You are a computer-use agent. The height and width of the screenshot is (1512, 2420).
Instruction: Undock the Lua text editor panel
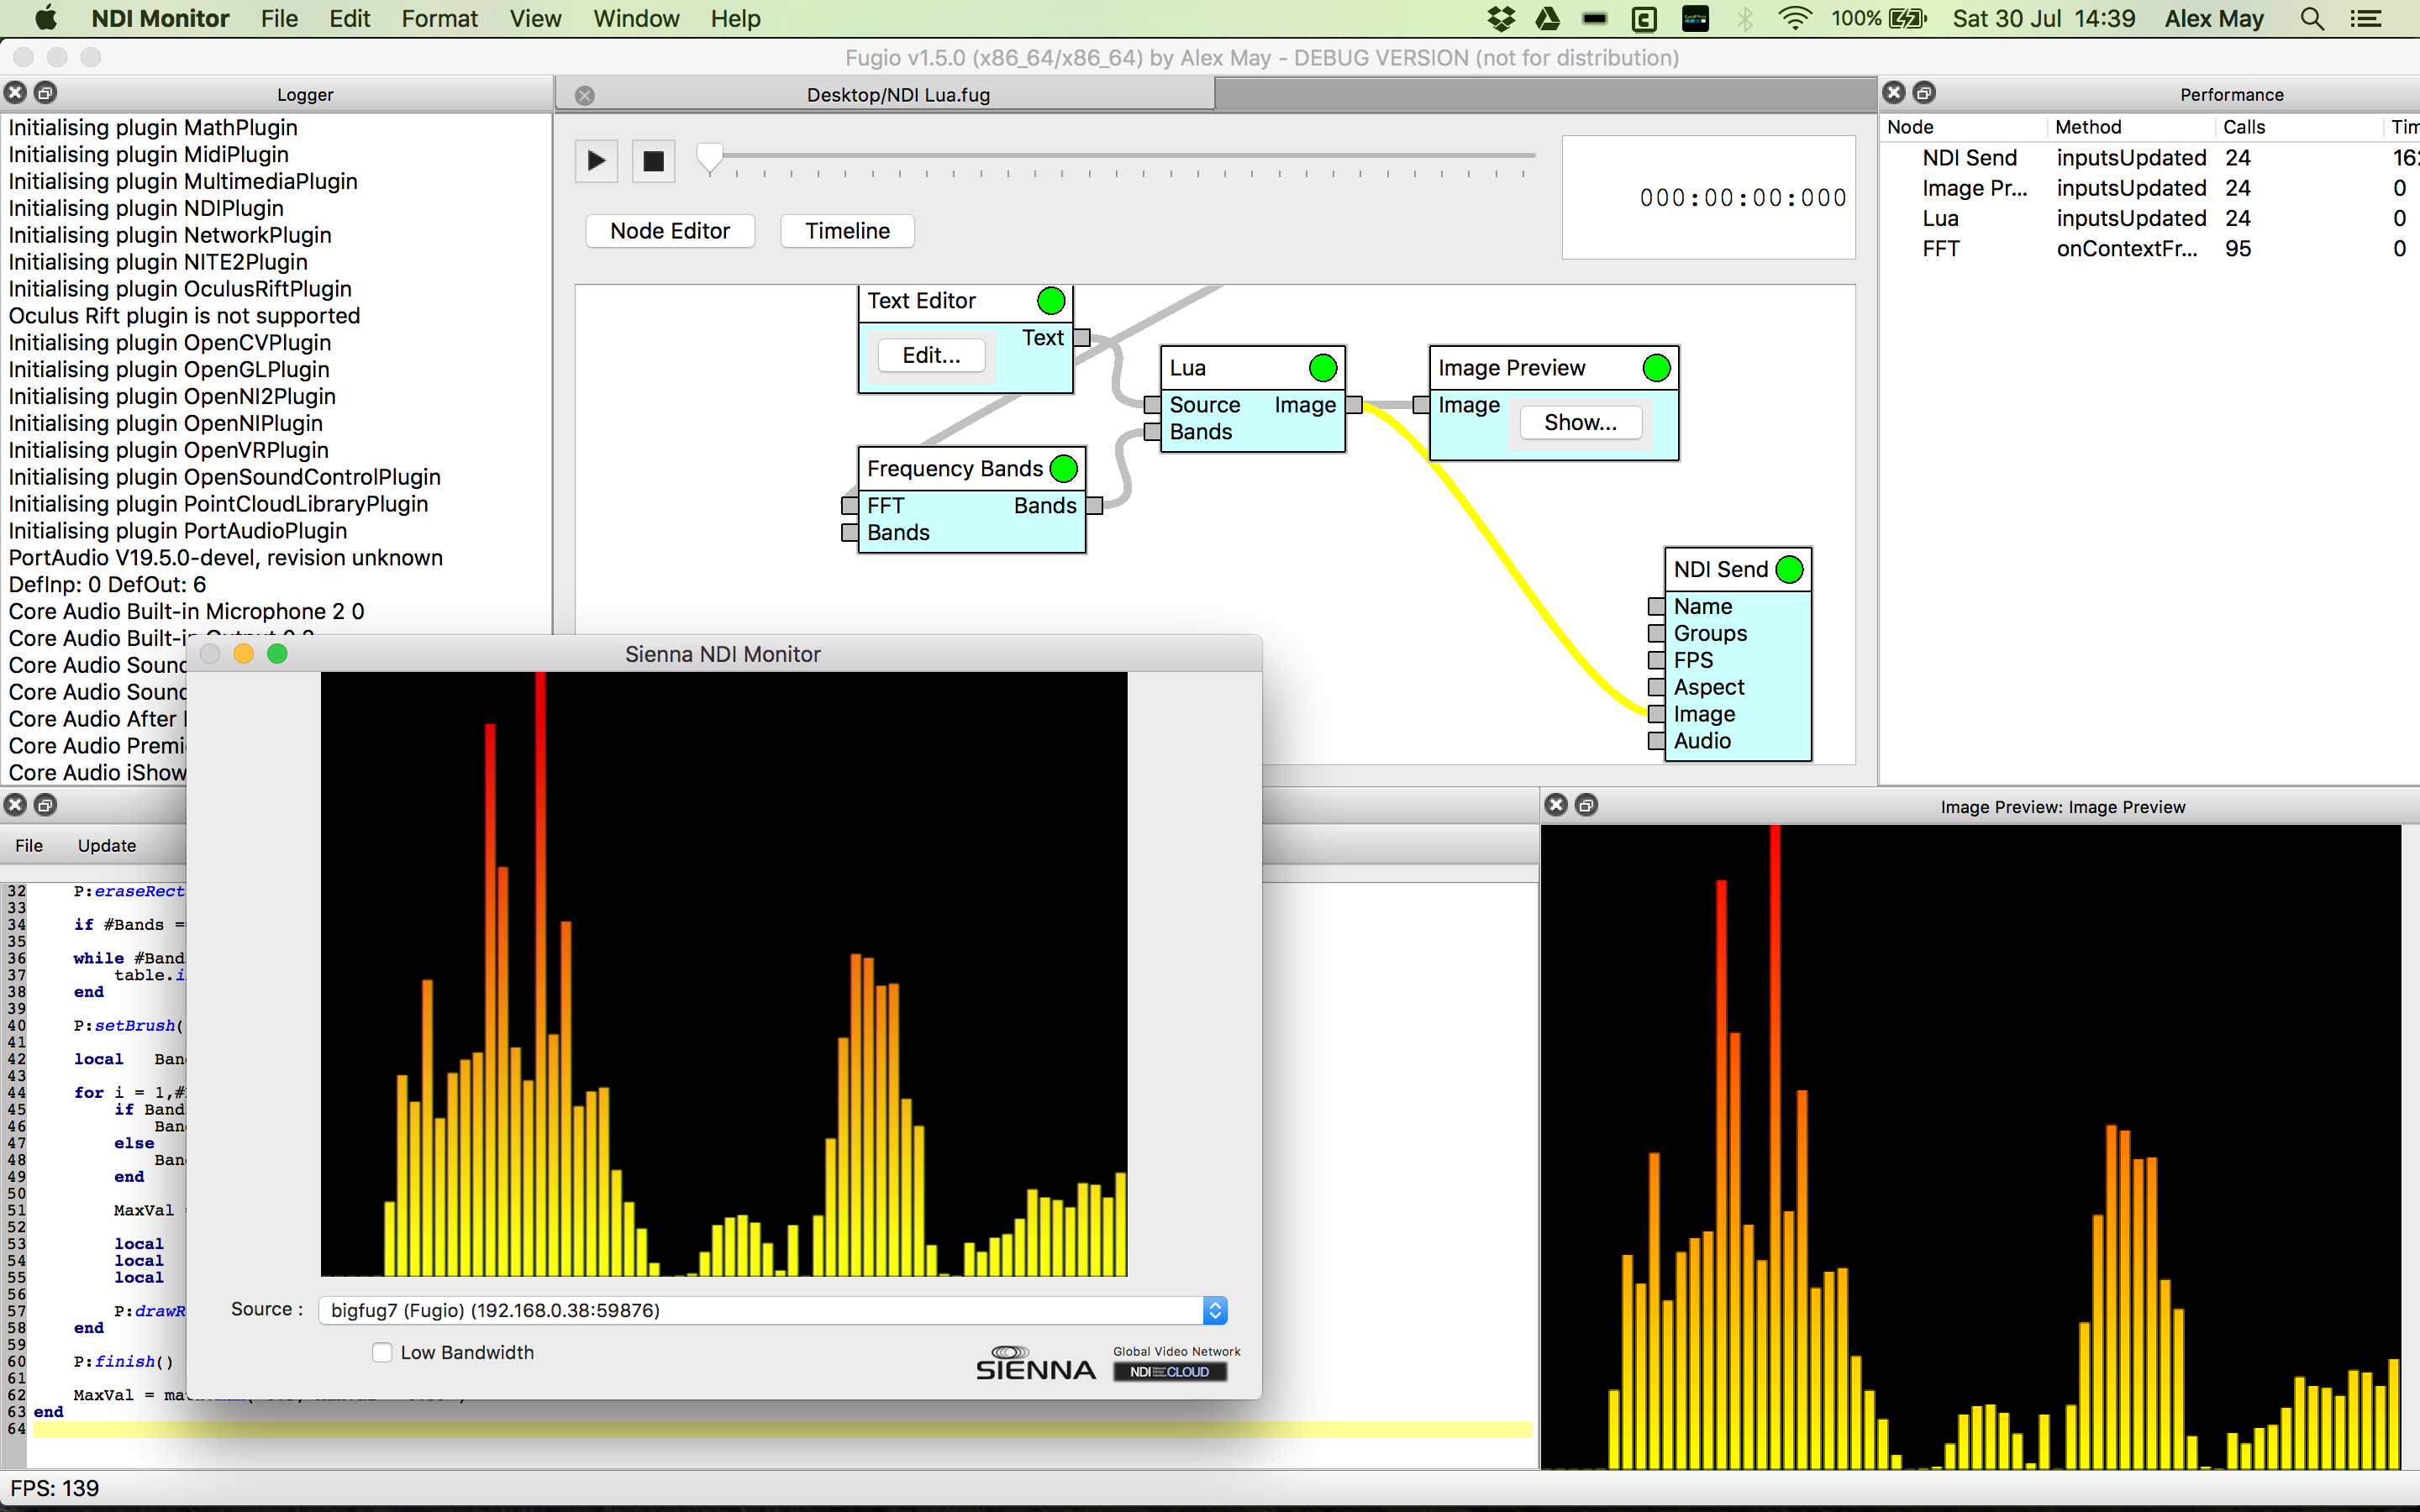coord(45,805)
